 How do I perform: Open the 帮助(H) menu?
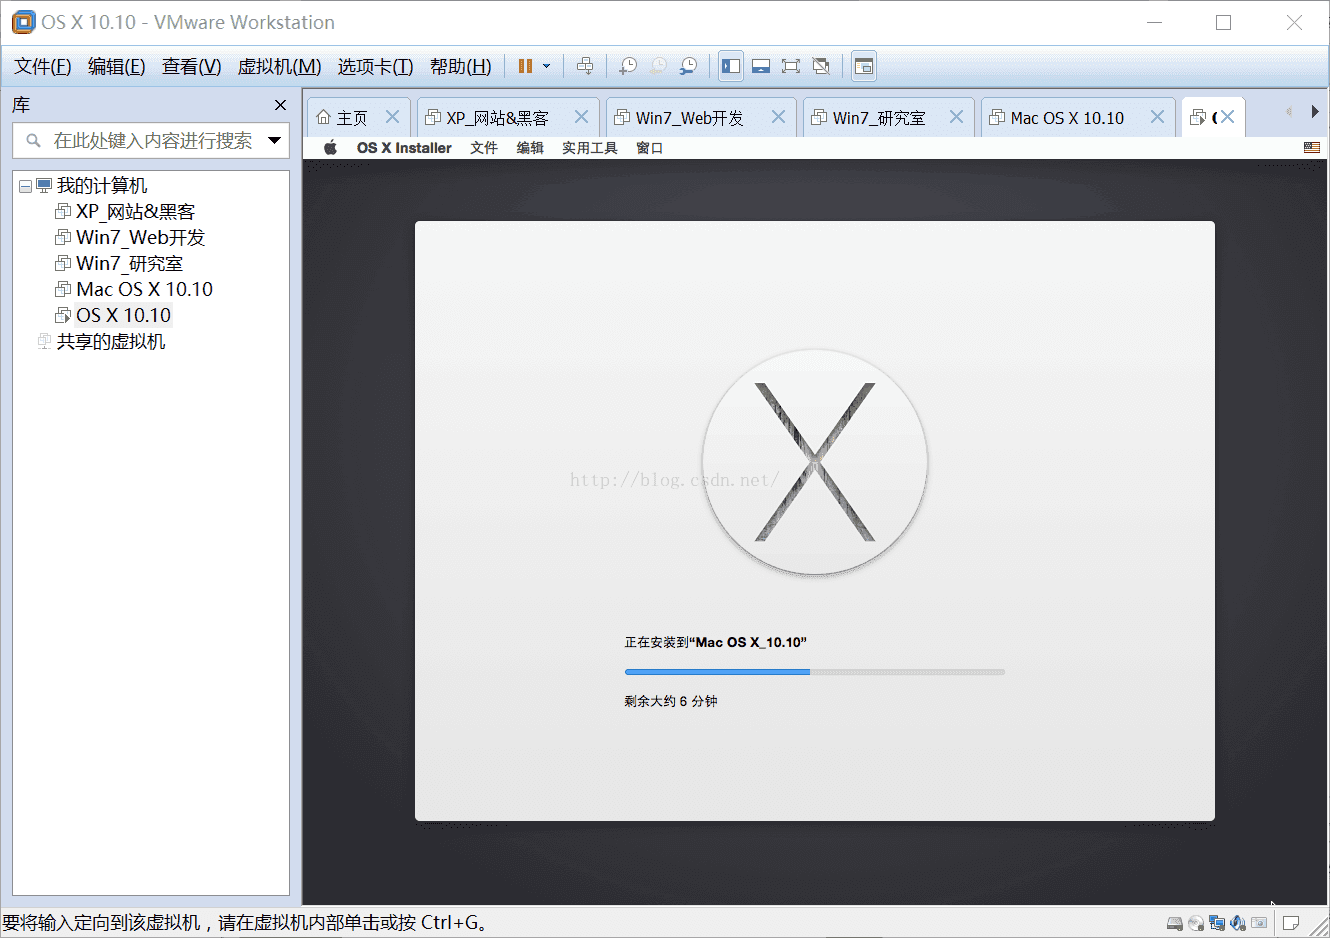click(x=460, y=66)
